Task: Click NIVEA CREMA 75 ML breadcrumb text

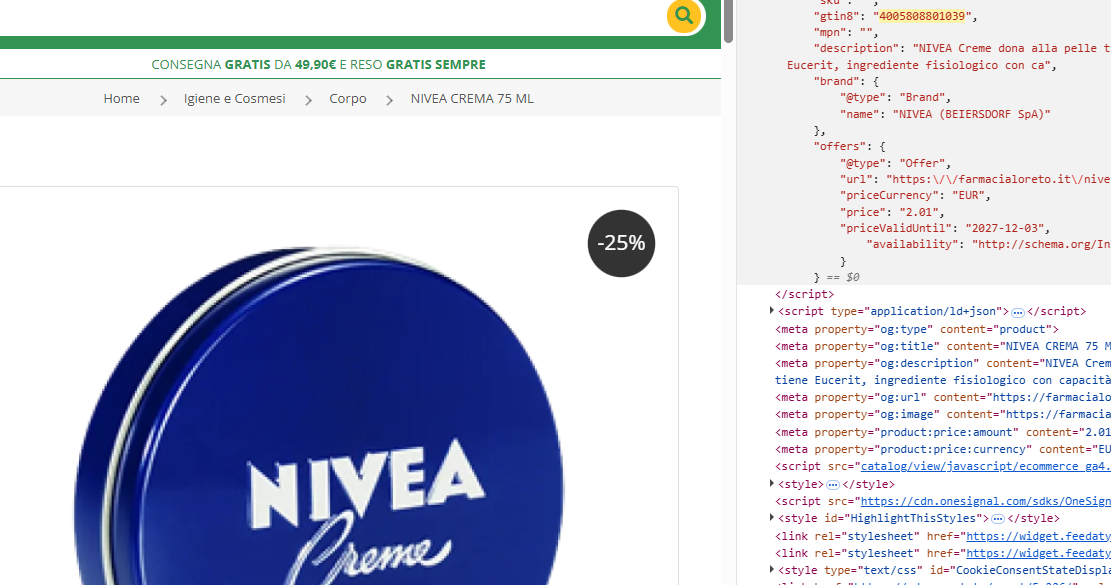Action: click(x=472, y=98)
